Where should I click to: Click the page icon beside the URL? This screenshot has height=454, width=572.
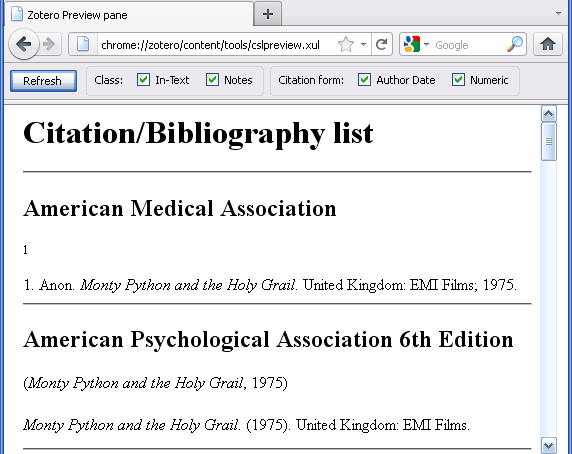point(83,44)
